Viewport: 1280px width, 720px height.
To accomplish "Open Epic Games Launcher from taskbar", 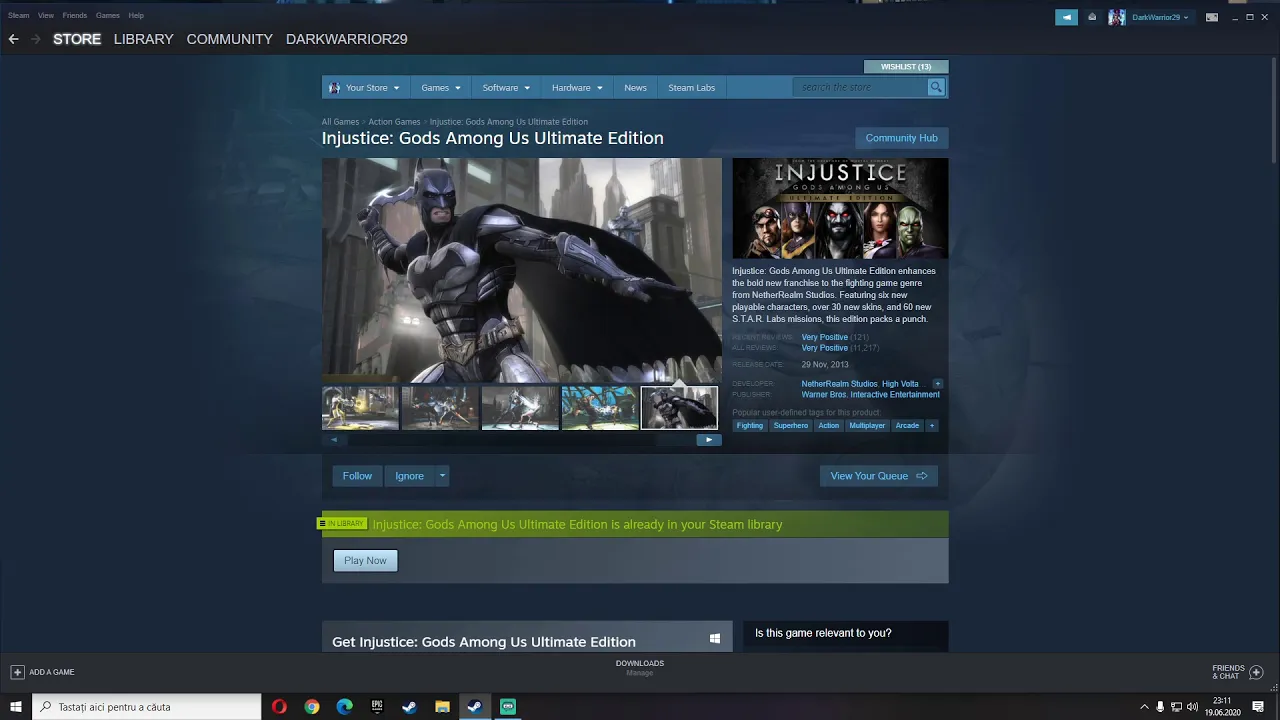I will [377, 707].
